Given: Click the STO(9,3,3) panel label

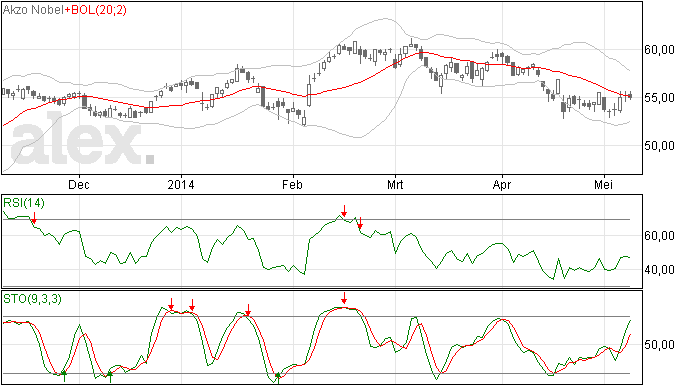Looking at the screenshot, I should (33, 299).
